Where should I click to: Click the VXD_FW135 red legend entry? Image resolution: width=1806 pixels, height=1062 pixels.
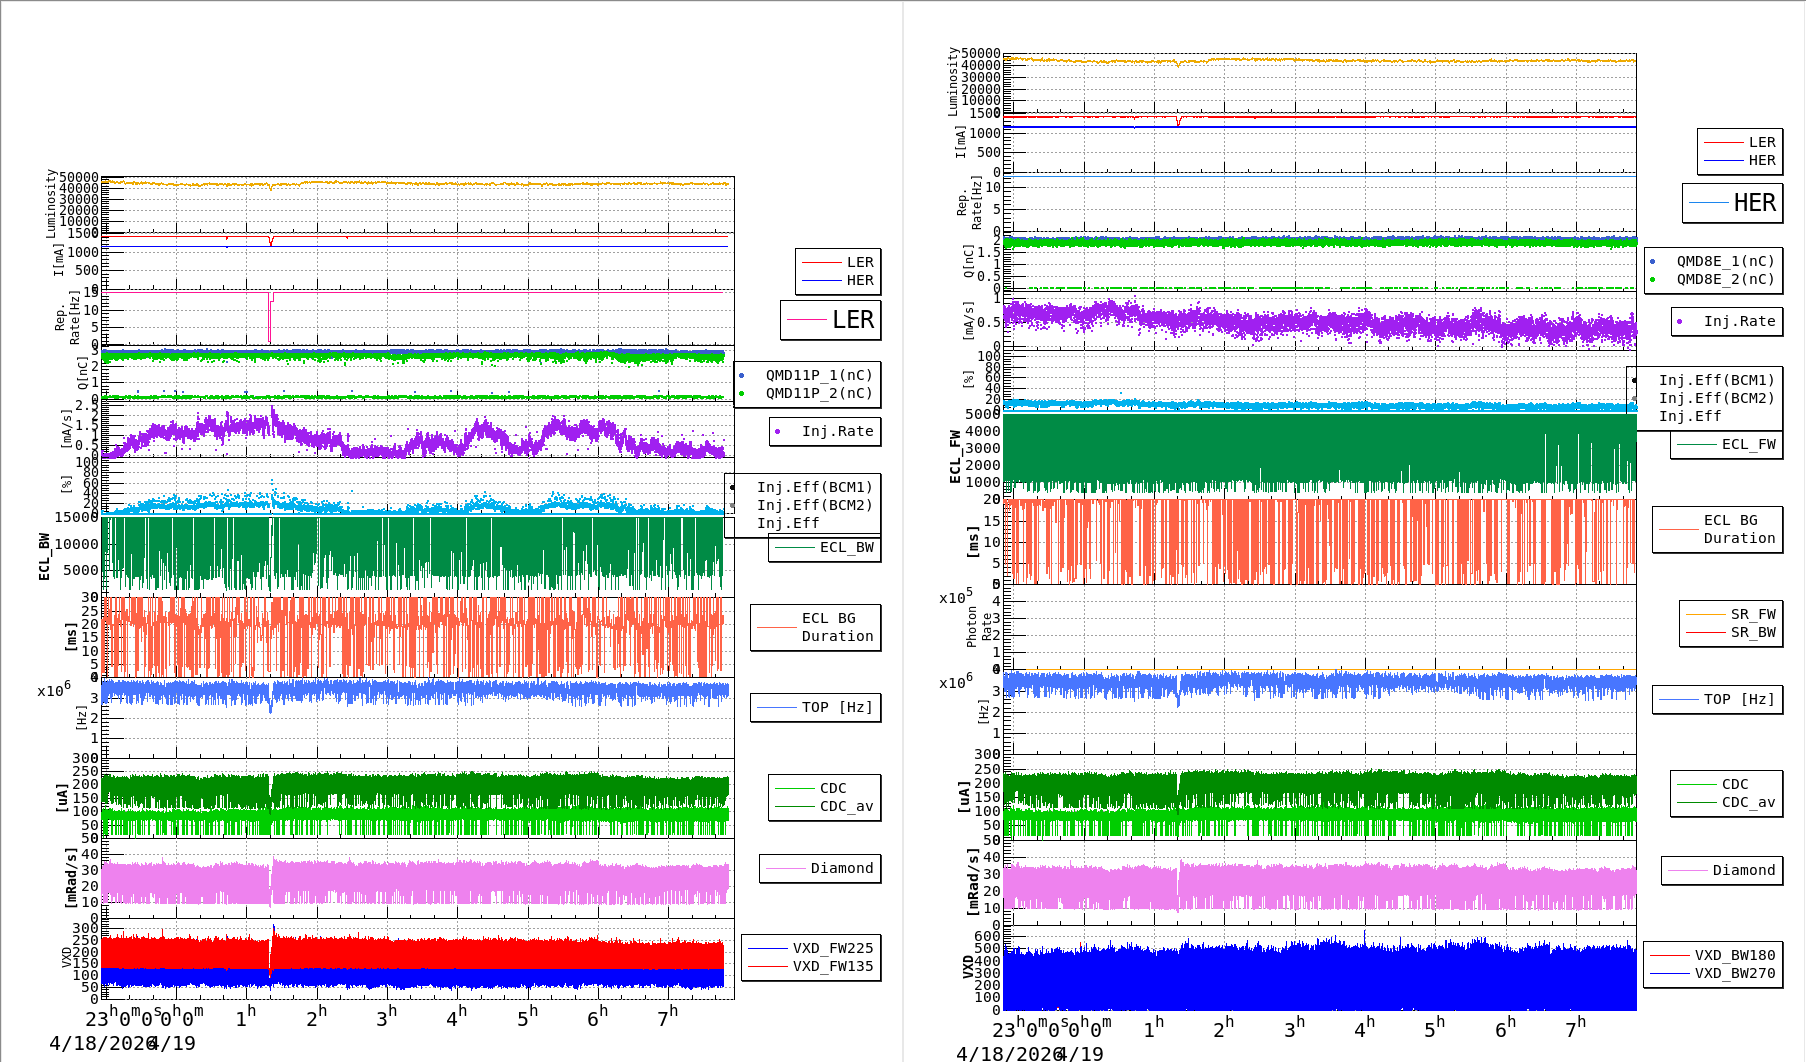[832, 966]
